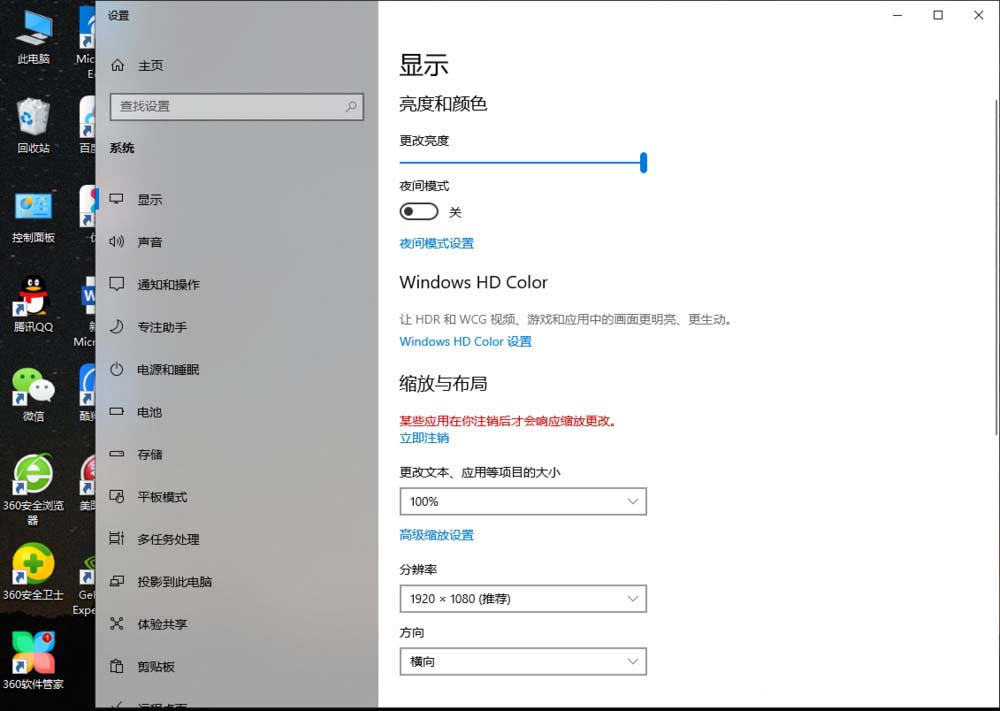
Task: Open the 主页 home icon in Settings
Action: point(117,65)
